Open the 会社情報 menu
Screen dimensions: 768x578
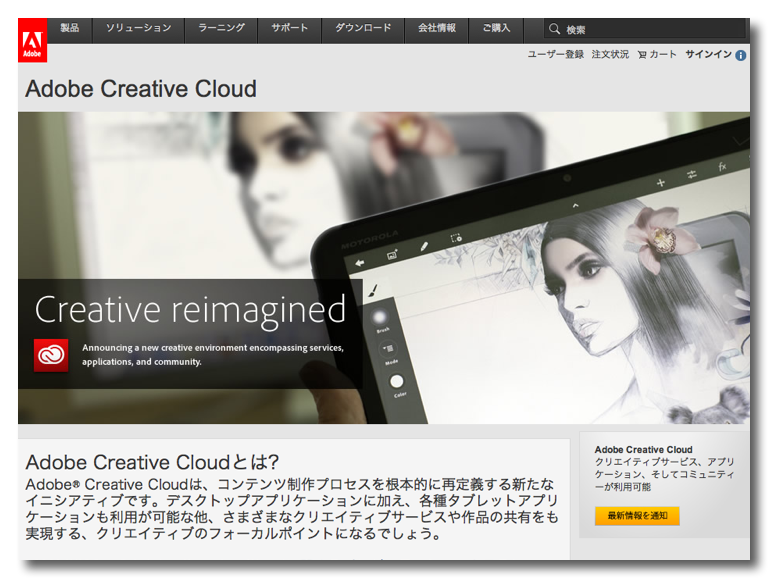(x=436, y=28)
